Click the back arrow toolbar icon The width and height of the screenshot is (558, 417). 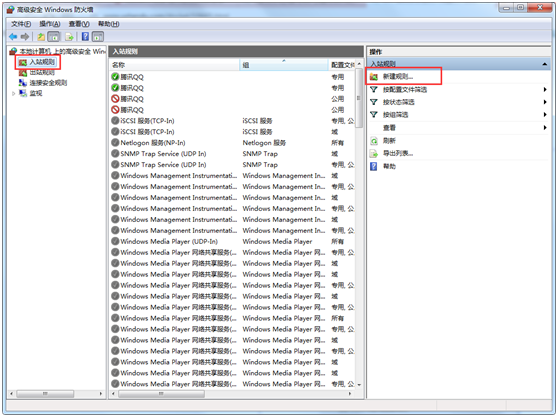(13, 37)
